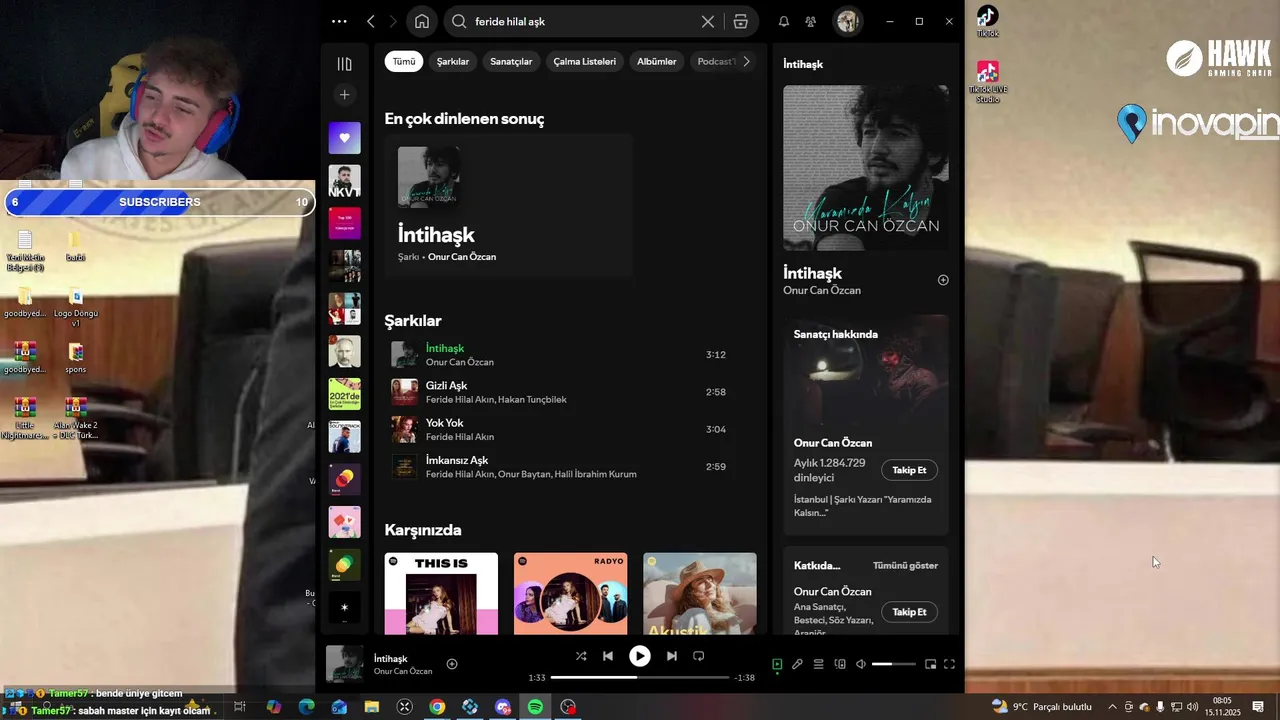Open Liked Songs heart playlist
1280x720 pixels.
coord(344,138)
